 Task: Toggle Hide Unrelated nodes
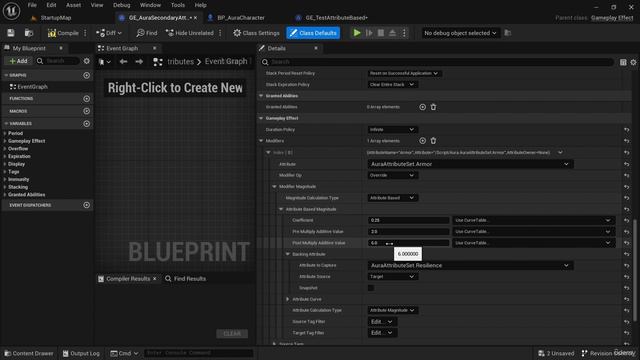[190, 33]
